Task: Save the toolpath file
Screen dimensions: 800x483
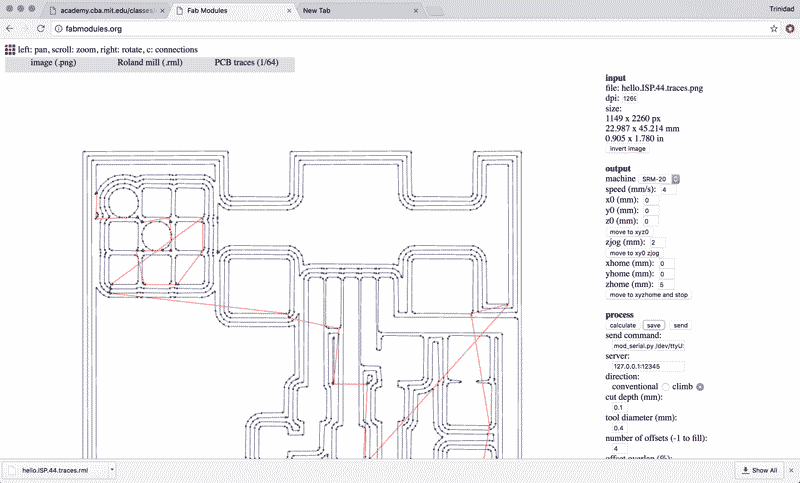Action: point(653,325)
